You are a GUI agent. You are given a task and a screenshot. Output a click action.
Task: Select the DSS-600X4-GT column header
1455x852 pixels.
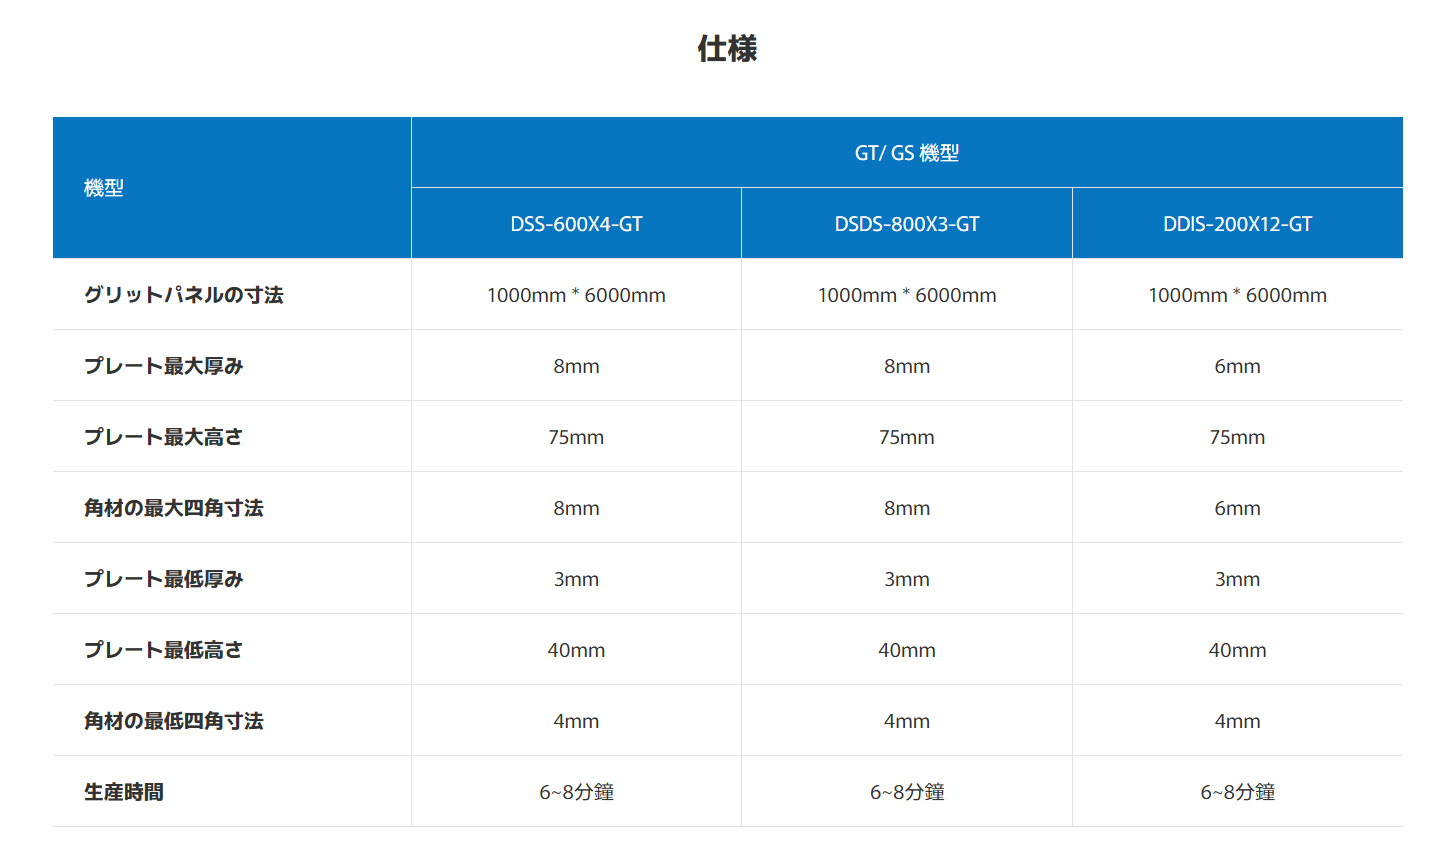pos(576,224)
